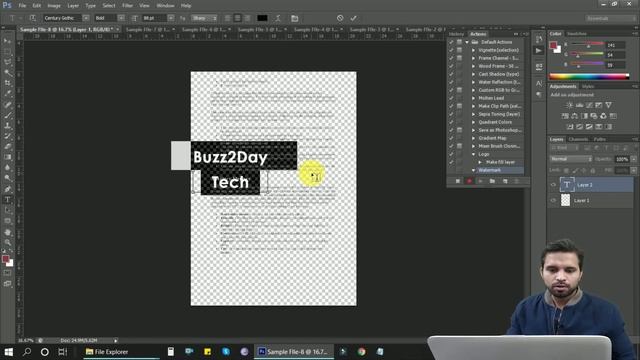
Task: Click the text color swatch in options bar
Action: (x=262, y=18)
